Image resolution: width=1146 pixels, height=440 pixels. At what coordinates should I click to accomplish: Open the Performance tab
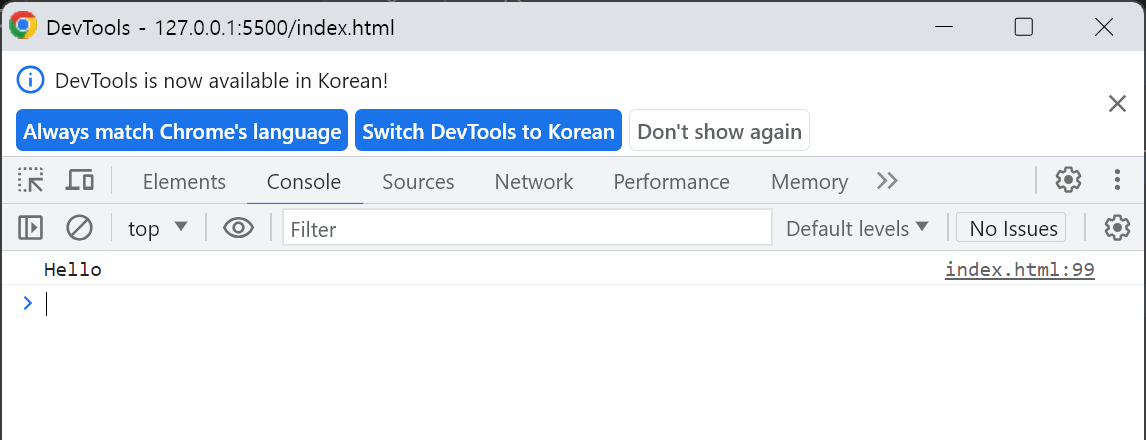(671, 181)
